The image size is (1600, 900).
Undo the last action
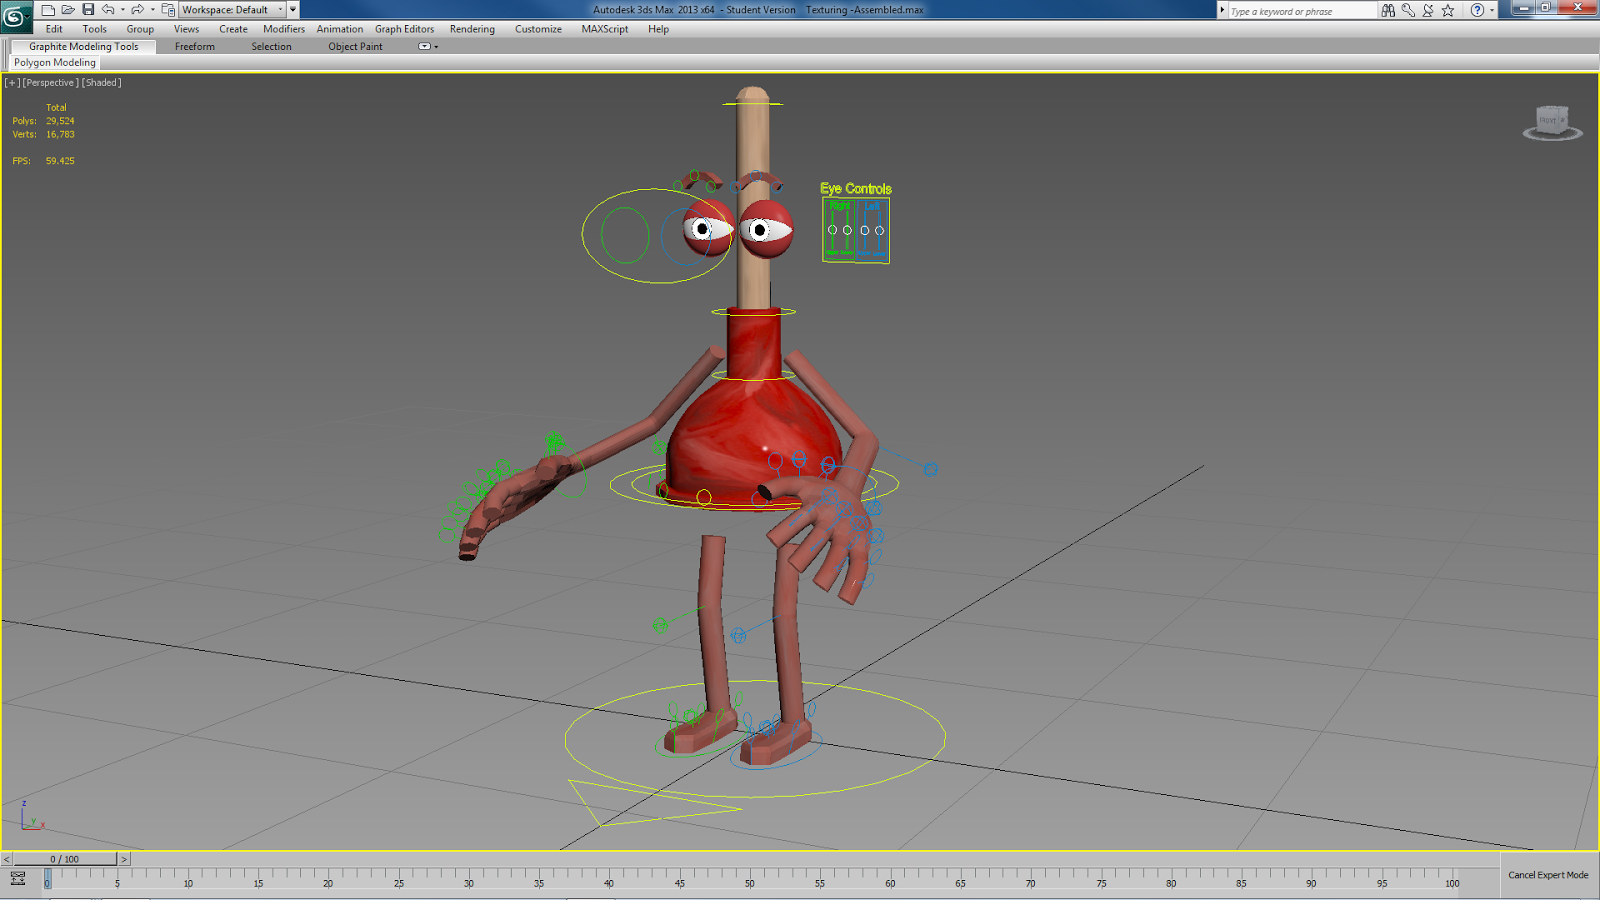pos(108,8)
